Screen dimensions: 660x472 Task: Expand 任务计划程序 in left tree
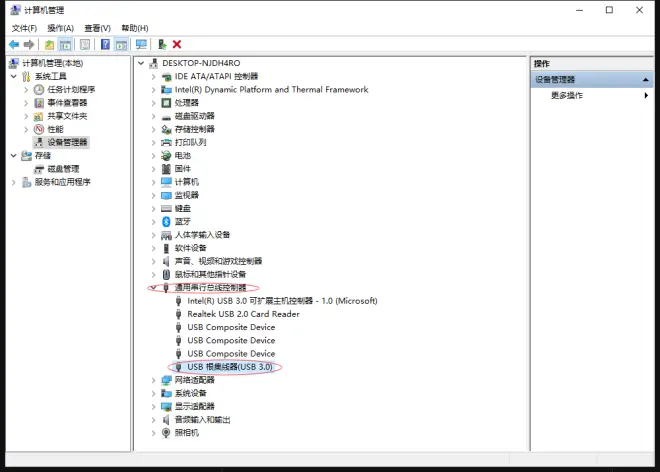point(26,90)
